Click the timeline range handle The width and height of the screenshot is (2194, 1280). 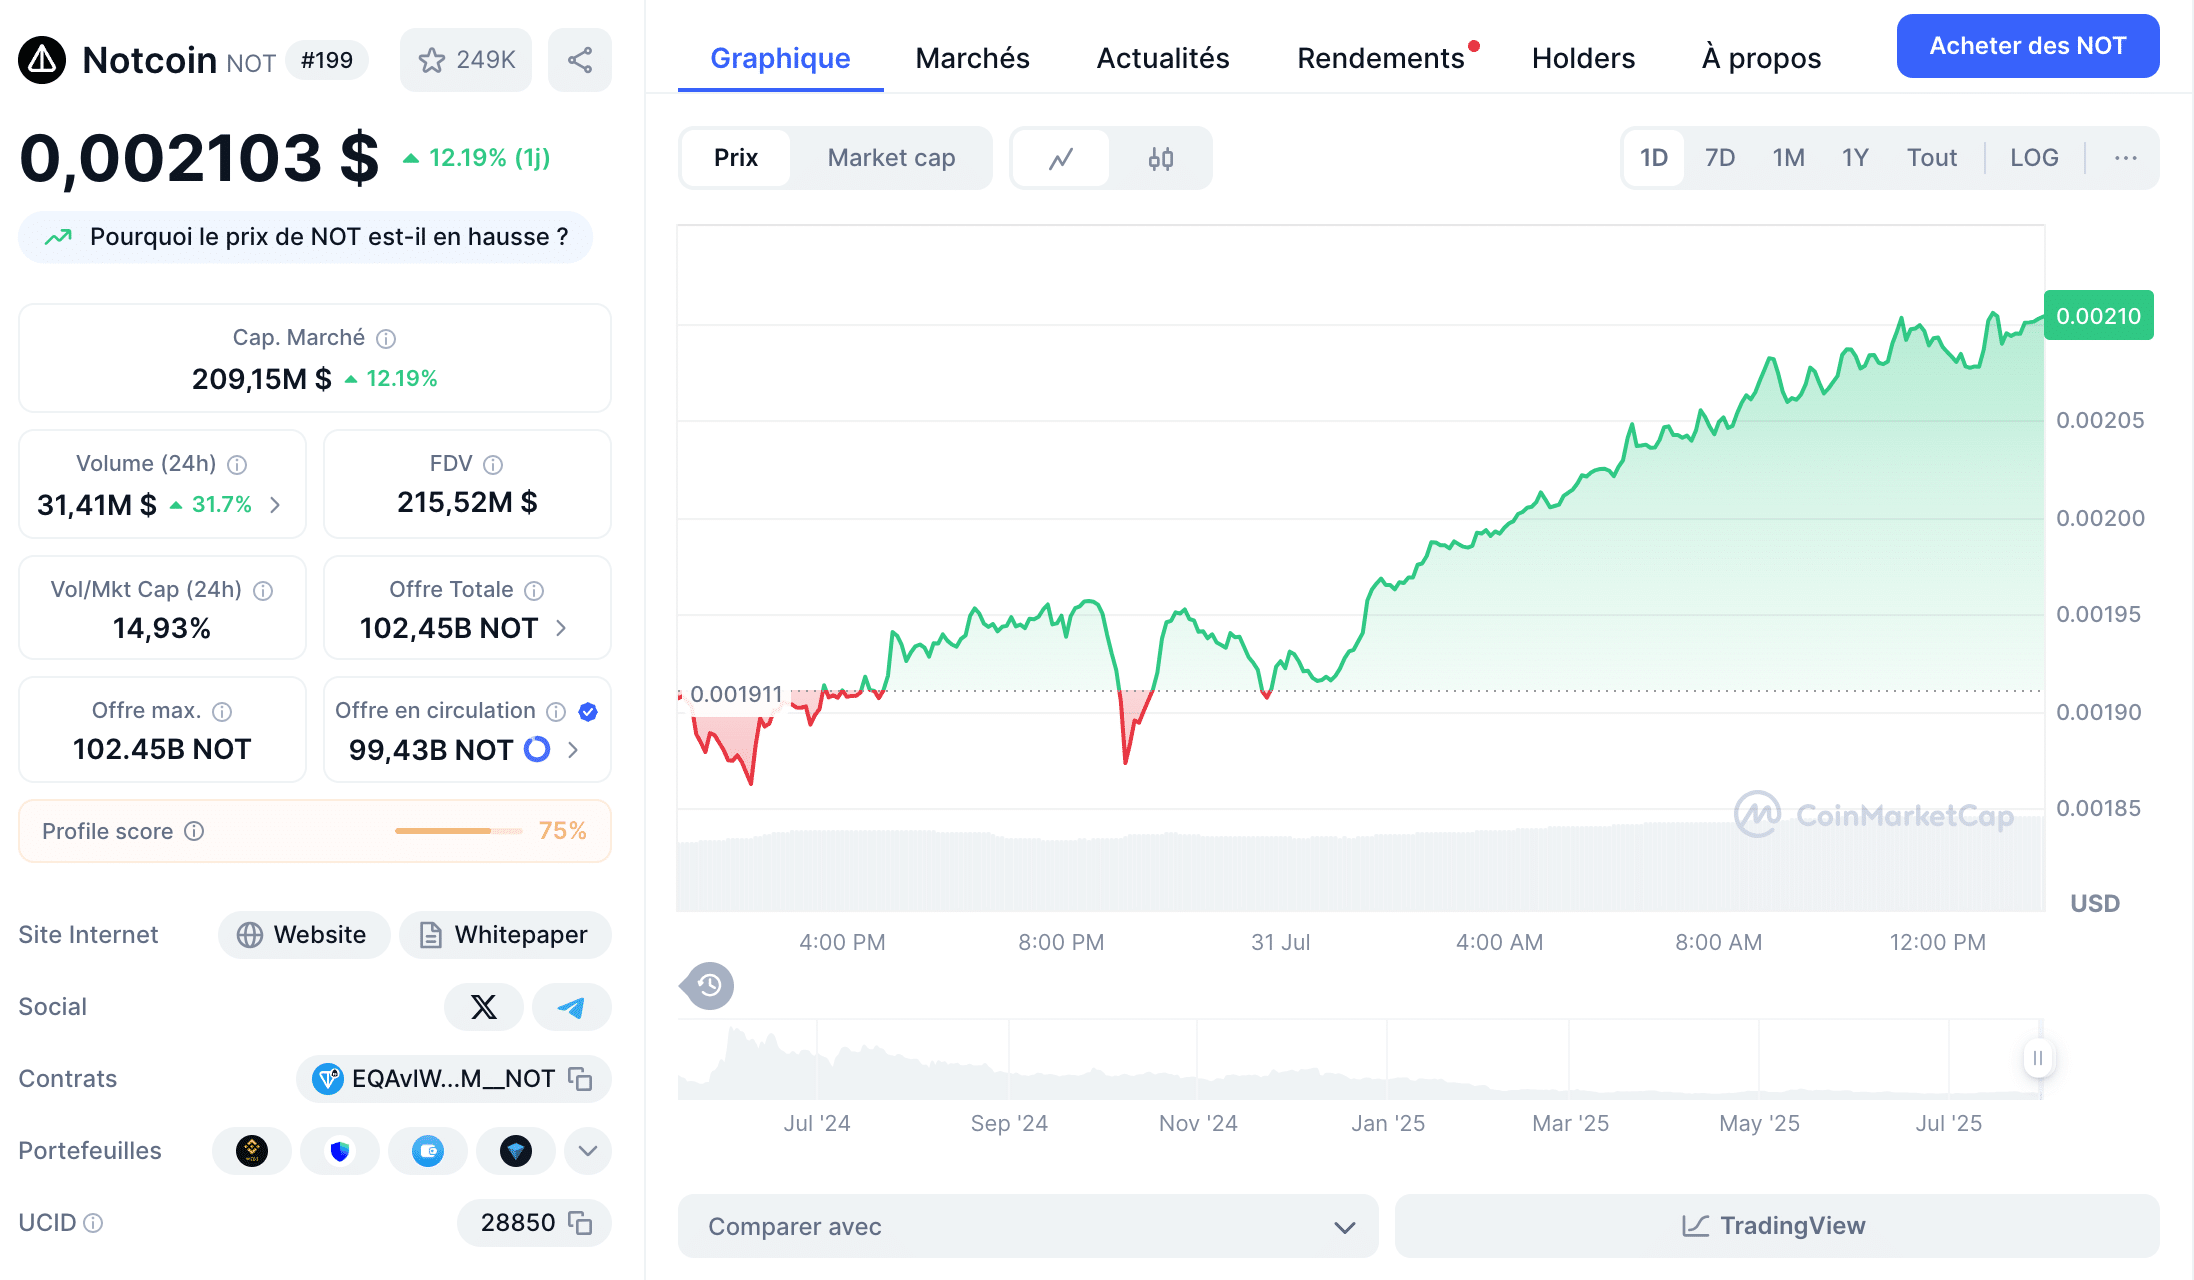click(x=2038, y=1058)
